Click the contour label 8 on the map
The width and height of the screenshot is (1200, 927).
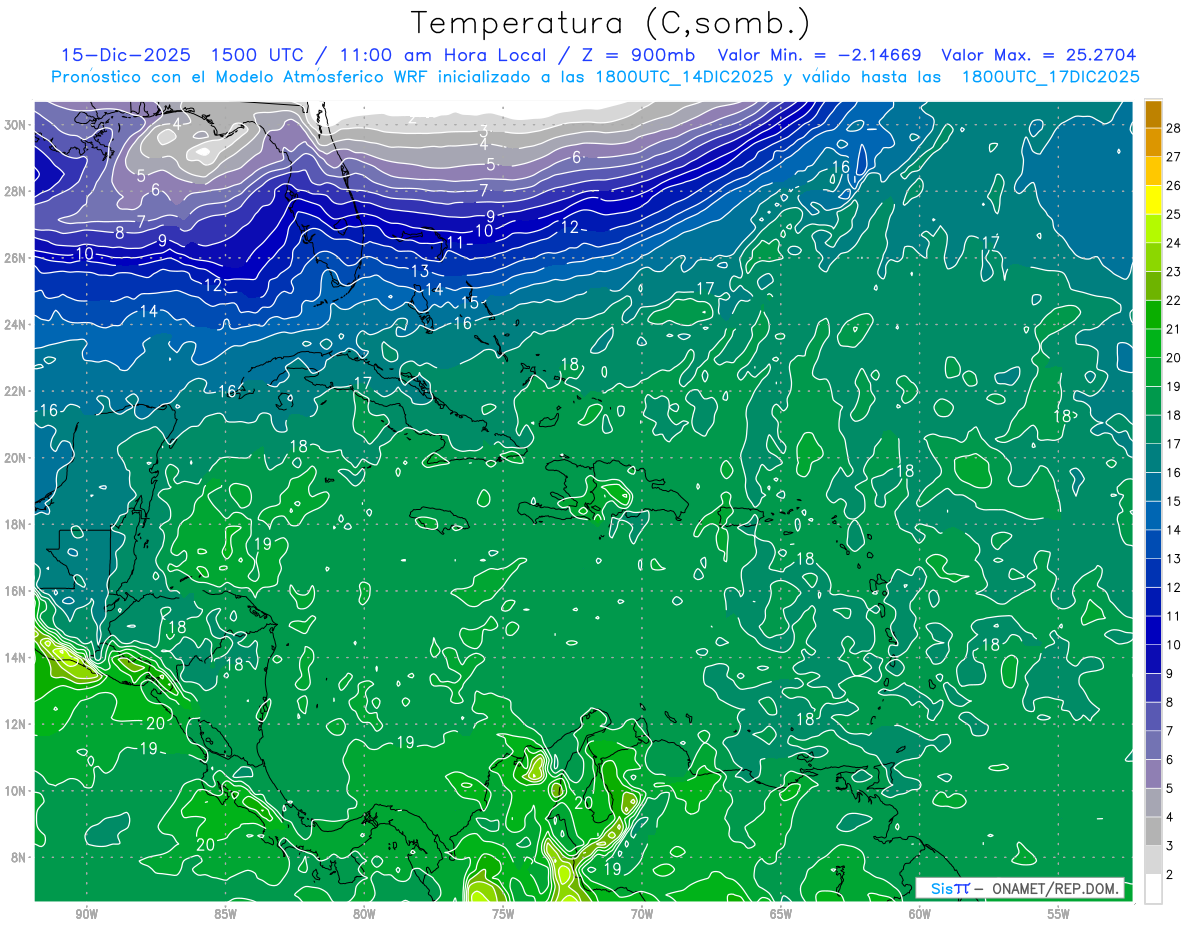(120, 233)
